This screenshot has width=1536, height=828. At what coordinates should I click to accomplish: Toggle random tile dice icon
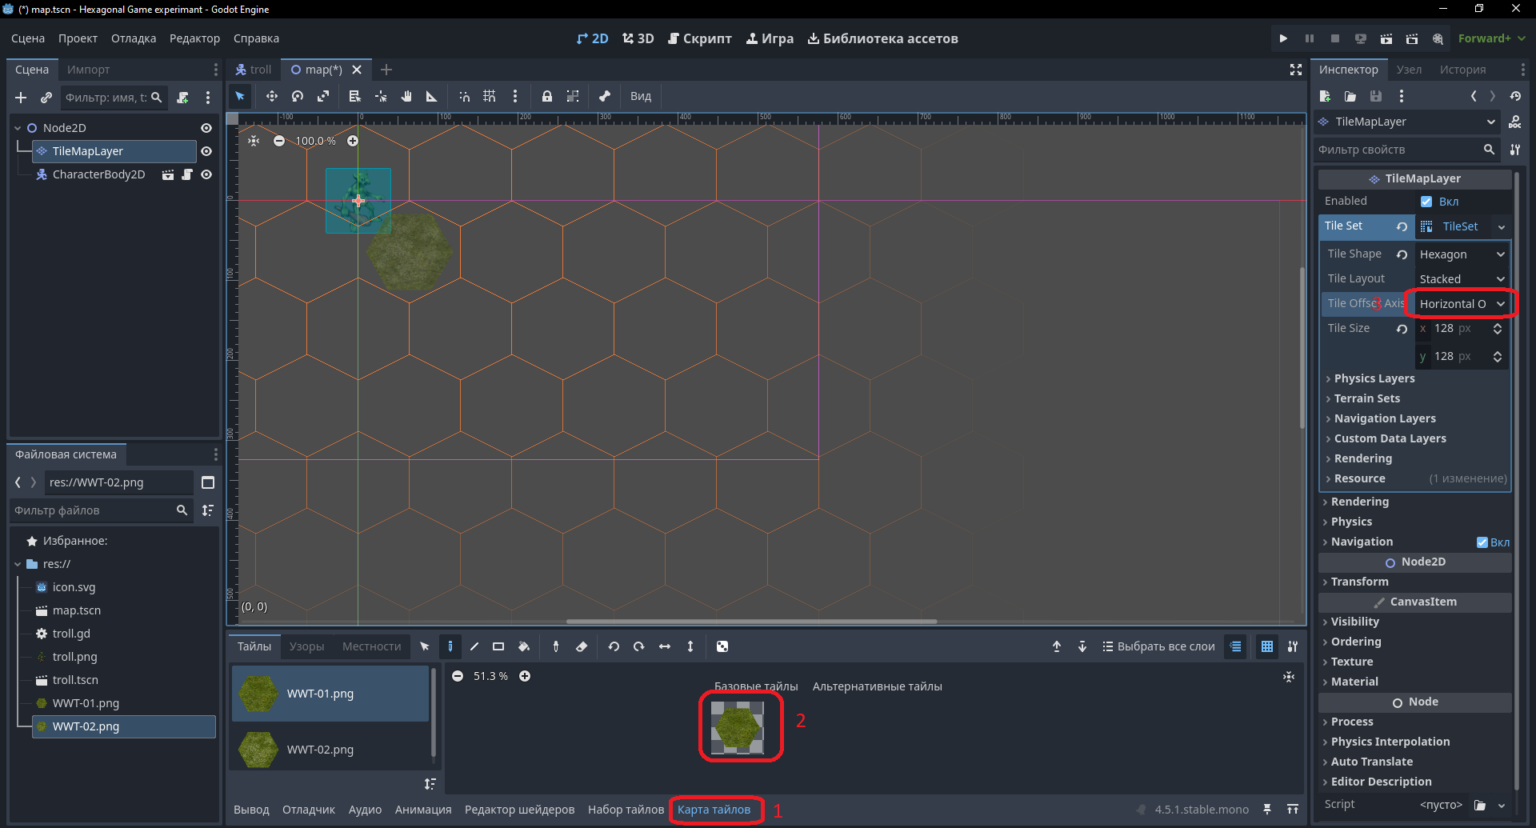click(722, 646)
